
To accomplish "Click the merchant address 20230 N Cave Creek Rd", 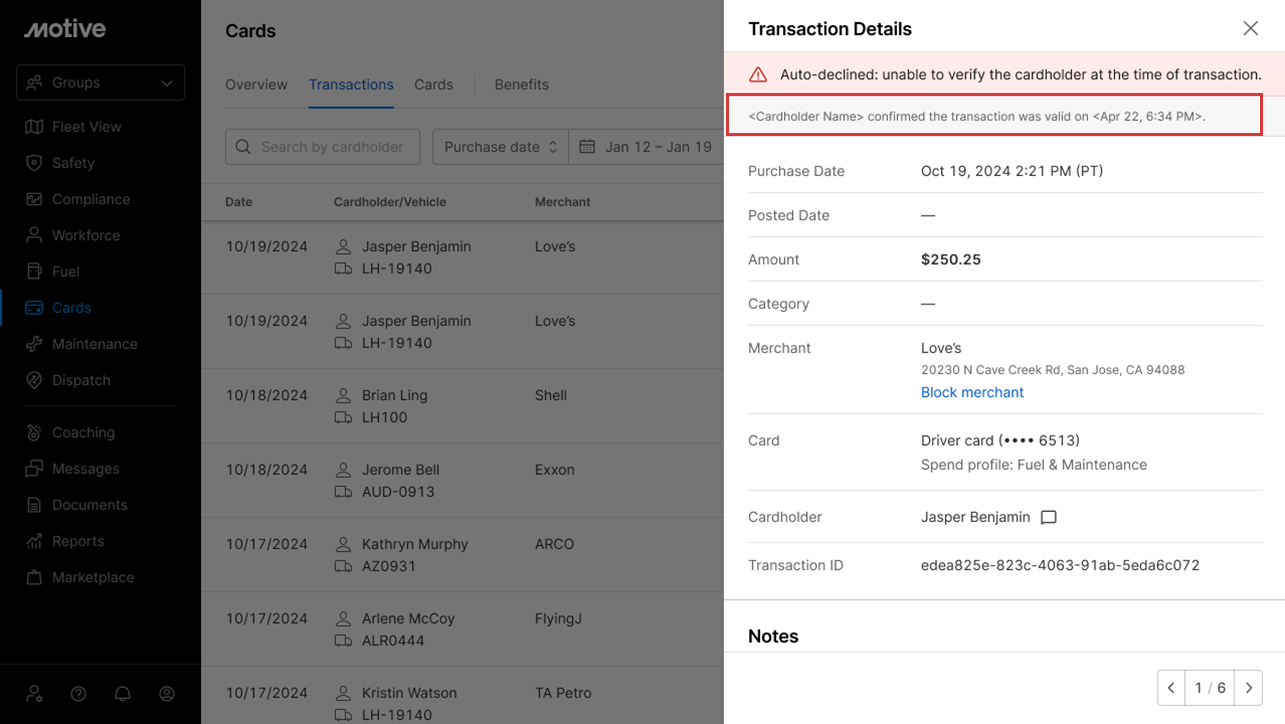I will [1053, 370].
